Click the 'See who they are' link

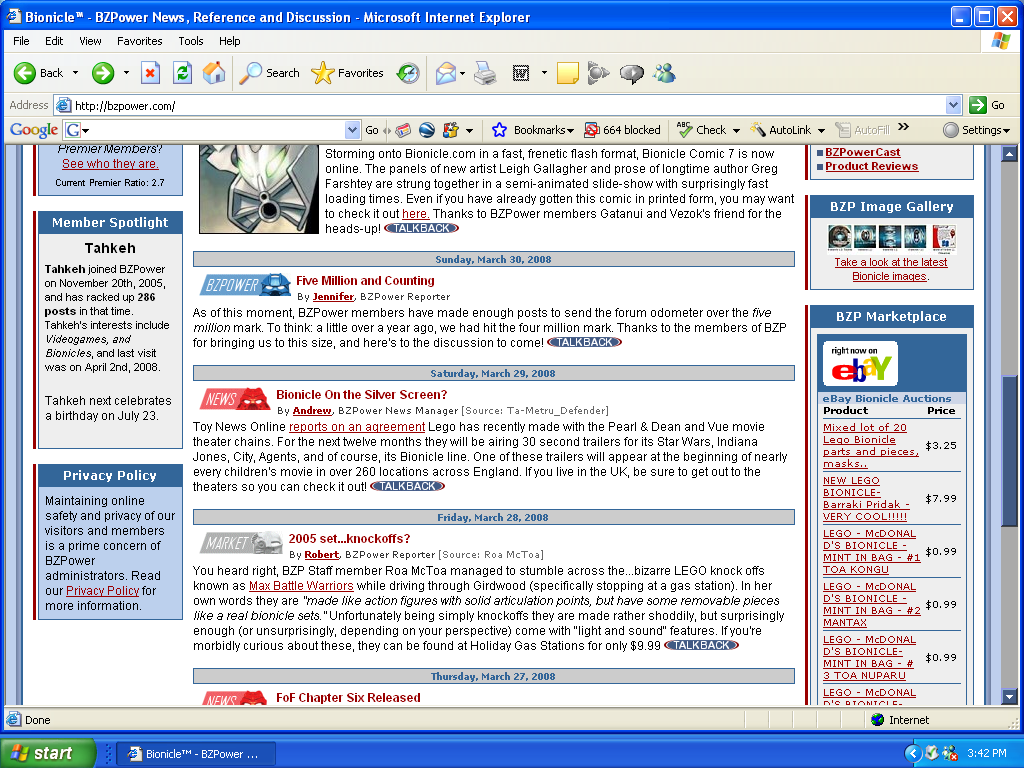tap(110, 164)
